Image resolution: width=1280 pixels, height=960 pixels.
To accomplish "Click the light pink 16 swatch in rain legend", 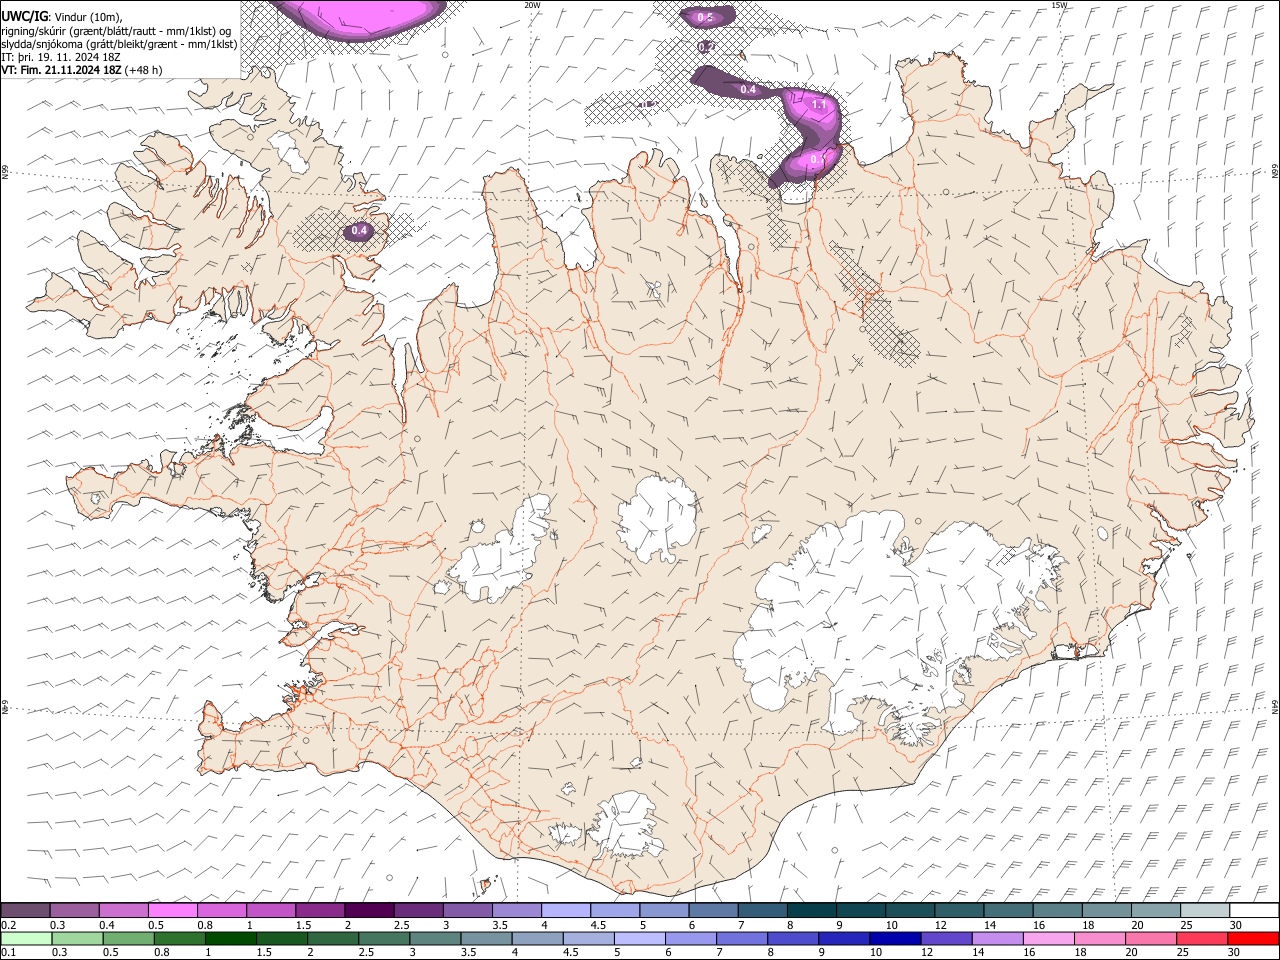I will 1048,938.
